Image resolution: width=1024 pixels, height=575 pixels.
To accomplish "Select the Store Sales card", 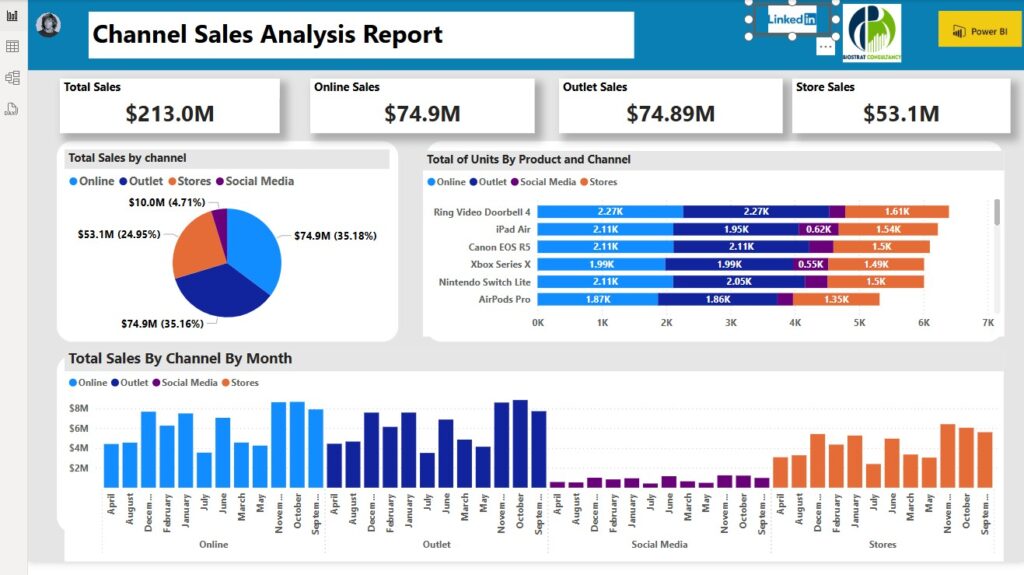I will click(x=901, y=105).
